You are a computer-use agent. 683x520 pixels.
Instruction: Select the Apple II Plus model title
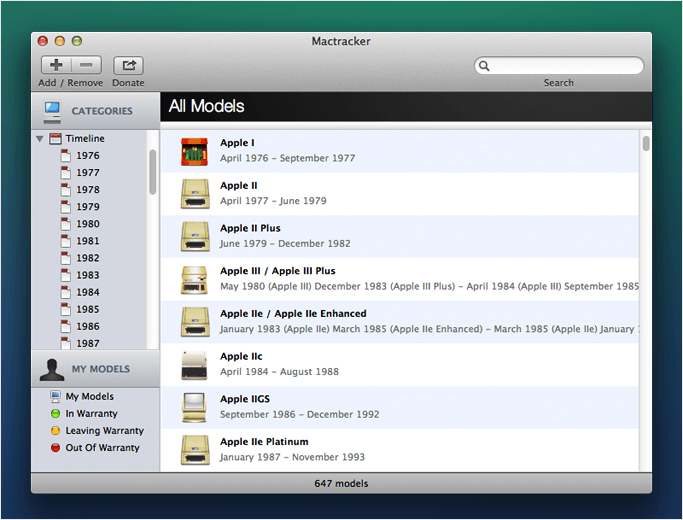coord(250,228)
